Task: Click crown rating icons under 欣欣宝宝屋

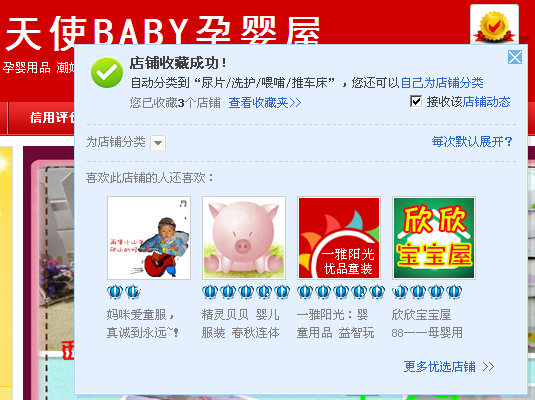Action: point(427,292)
